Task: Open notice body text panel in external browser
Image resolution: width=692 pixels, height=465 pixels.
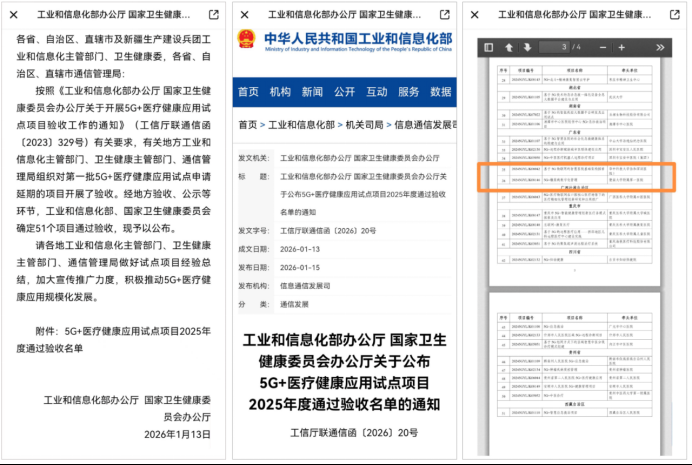Action: pos(214,15)
